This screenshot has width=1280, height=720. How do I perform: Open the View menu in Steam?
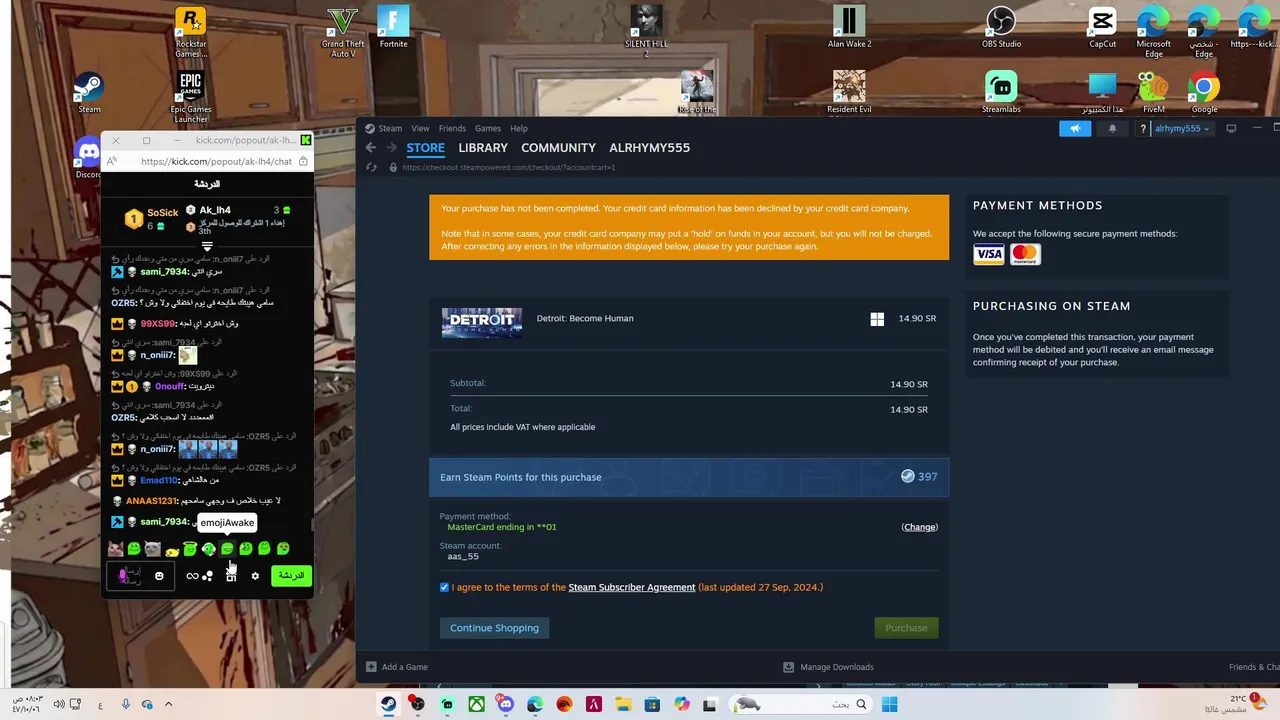coord(420,128)
